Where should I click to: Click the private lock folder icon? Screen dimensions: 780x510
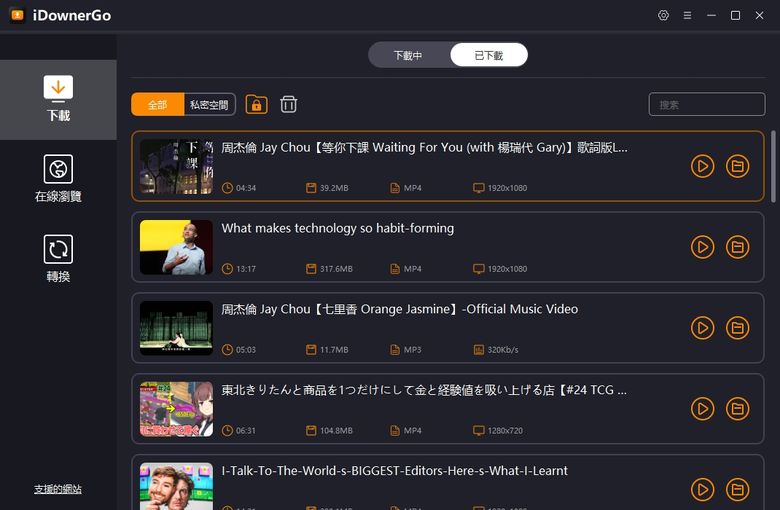click(x=256, y=104)
